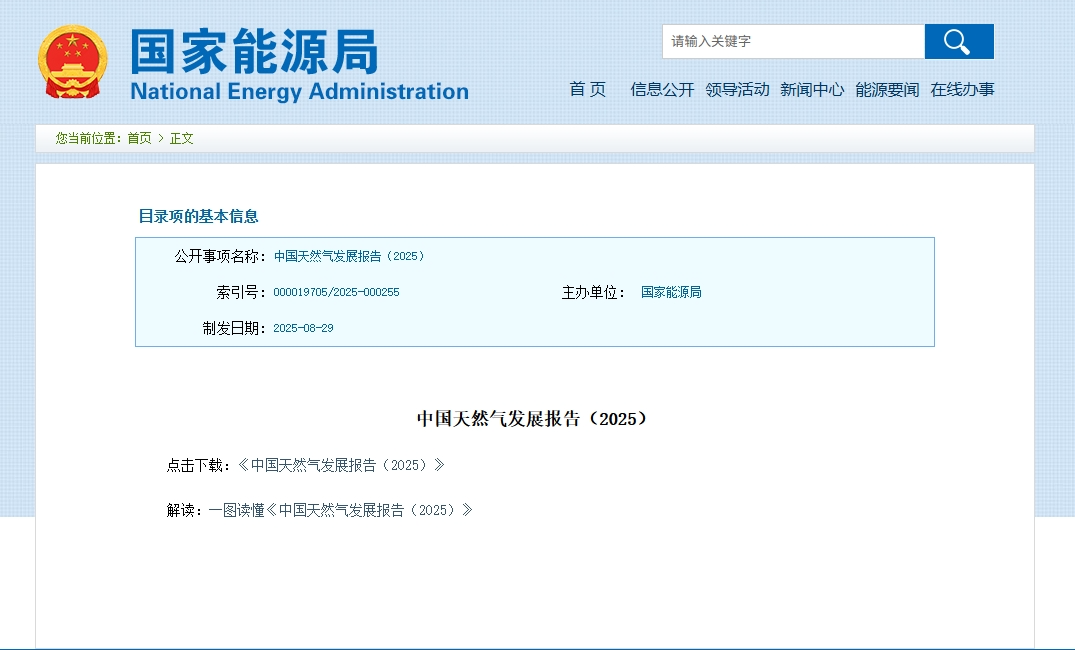Image resolution: width=1075 pixels, height=650 pixels.
Task: Click the national emblem logo
Action: pyautogui.click(x=73, y=62)
